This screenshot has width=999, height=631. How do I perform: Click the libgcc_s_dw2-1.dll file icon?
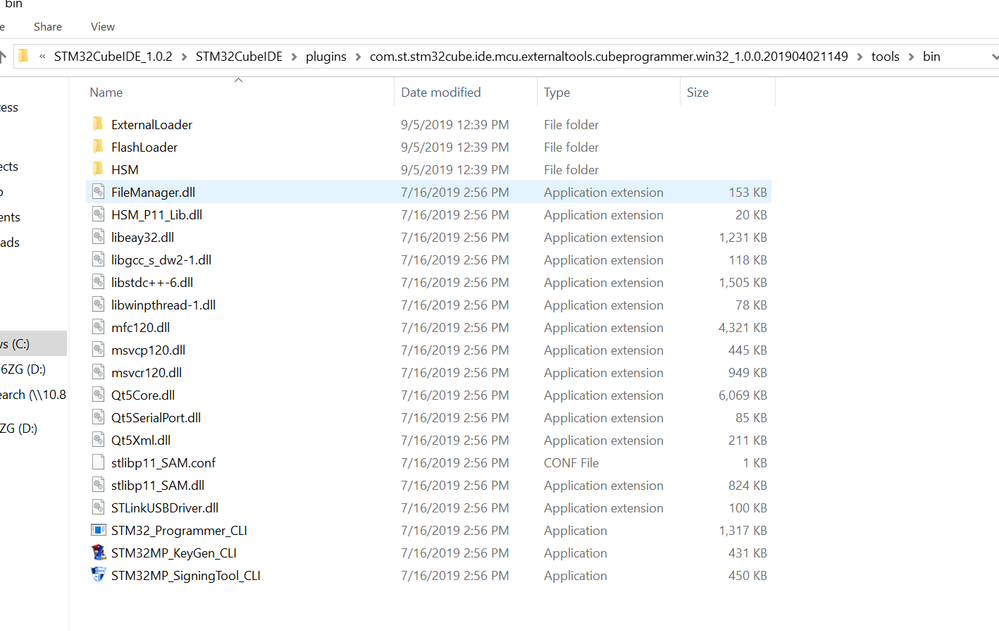[98, 259]
